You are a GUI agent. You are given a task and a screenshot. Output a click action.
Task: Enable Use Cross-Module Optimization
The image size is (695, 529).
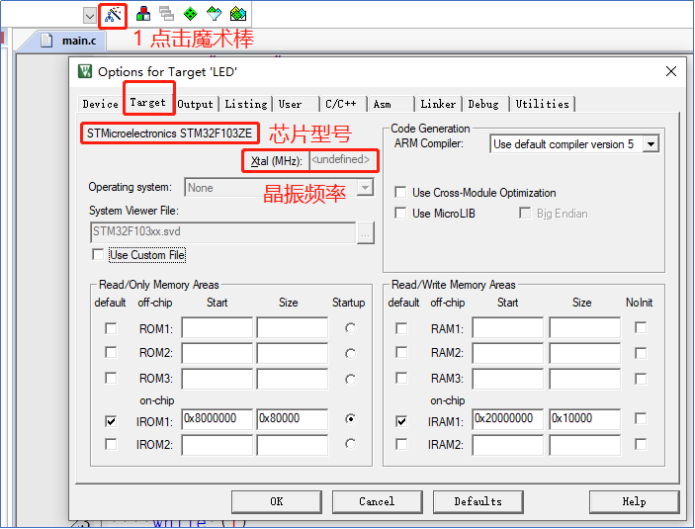point(400,192)
